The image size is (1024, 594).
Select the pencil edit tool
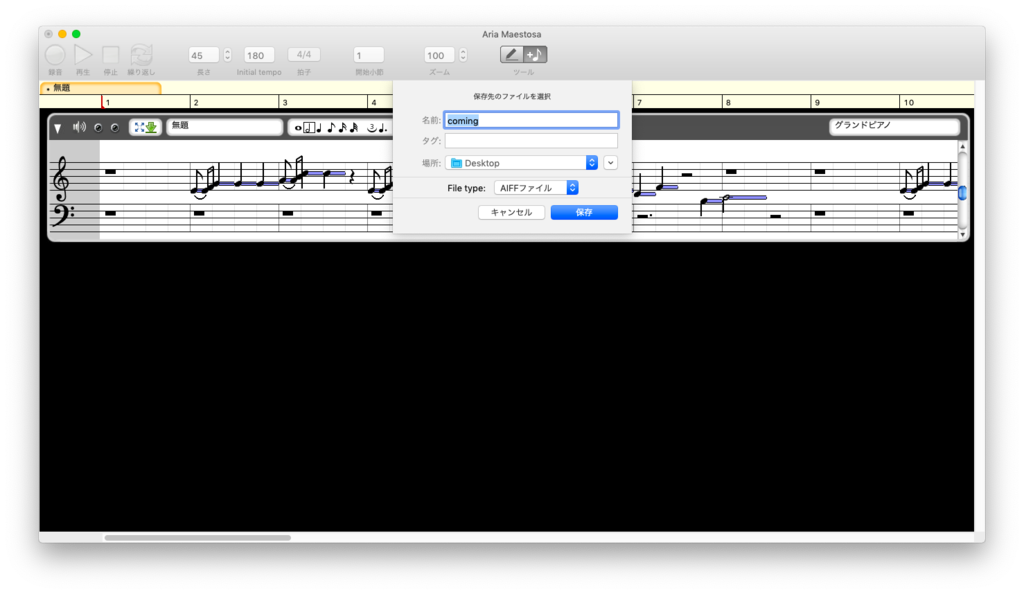[511, 55]
